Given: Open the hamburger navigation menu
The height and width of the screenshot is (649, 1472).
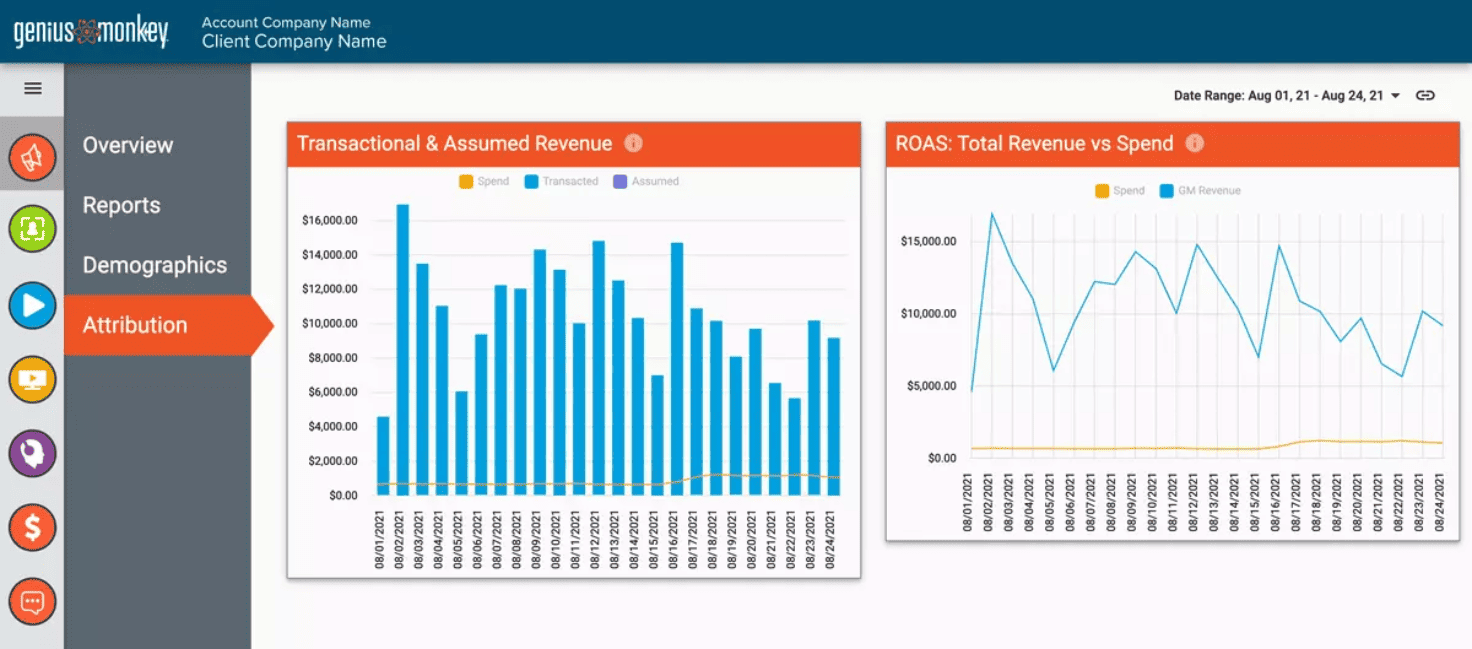Looking at the screenshot, I should tap(33, 88).
